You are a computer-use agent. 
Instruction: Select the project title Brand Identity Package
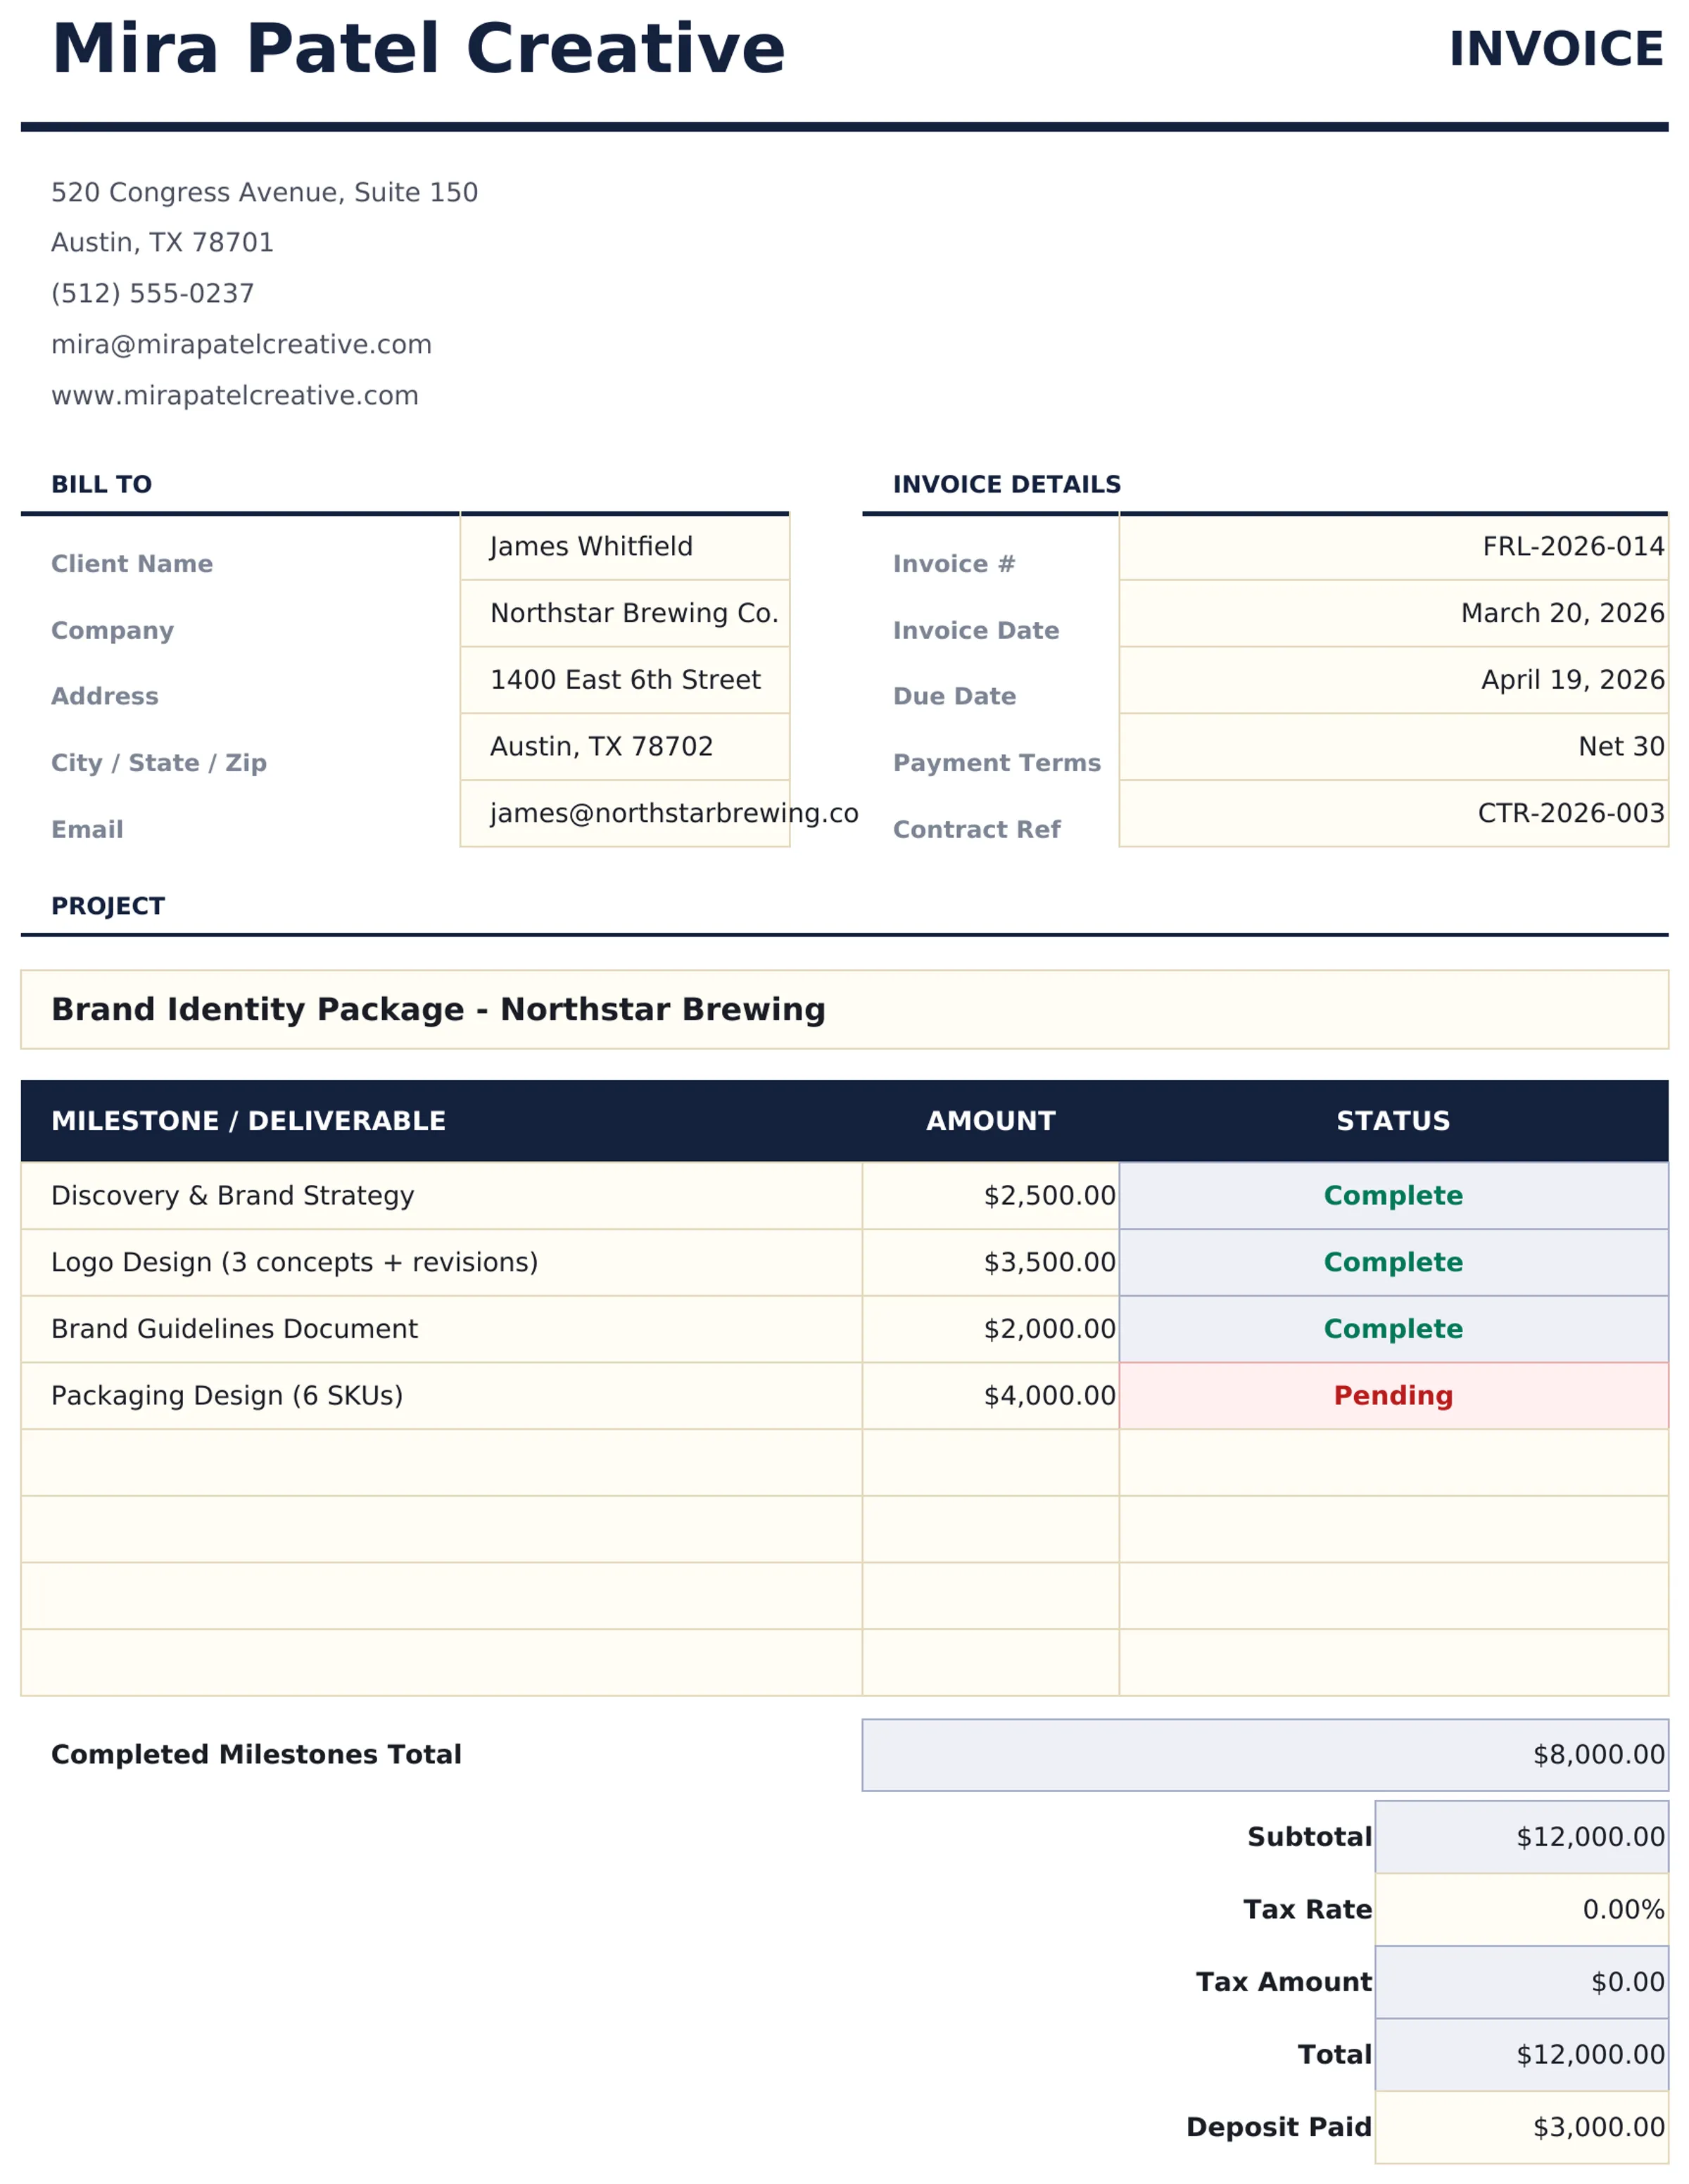click(x=438, y=1009)
